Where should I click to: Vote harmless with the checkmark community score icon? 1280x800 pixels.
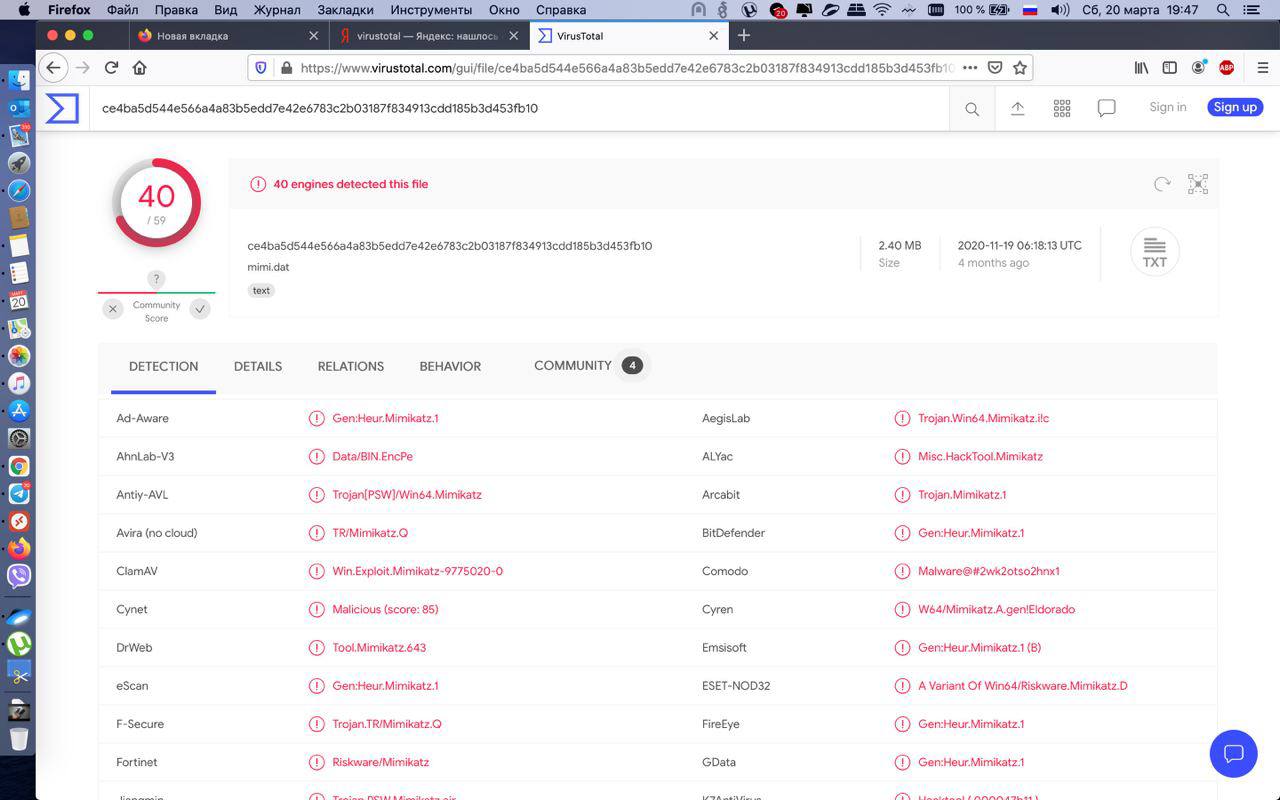[x=200, y=309]
